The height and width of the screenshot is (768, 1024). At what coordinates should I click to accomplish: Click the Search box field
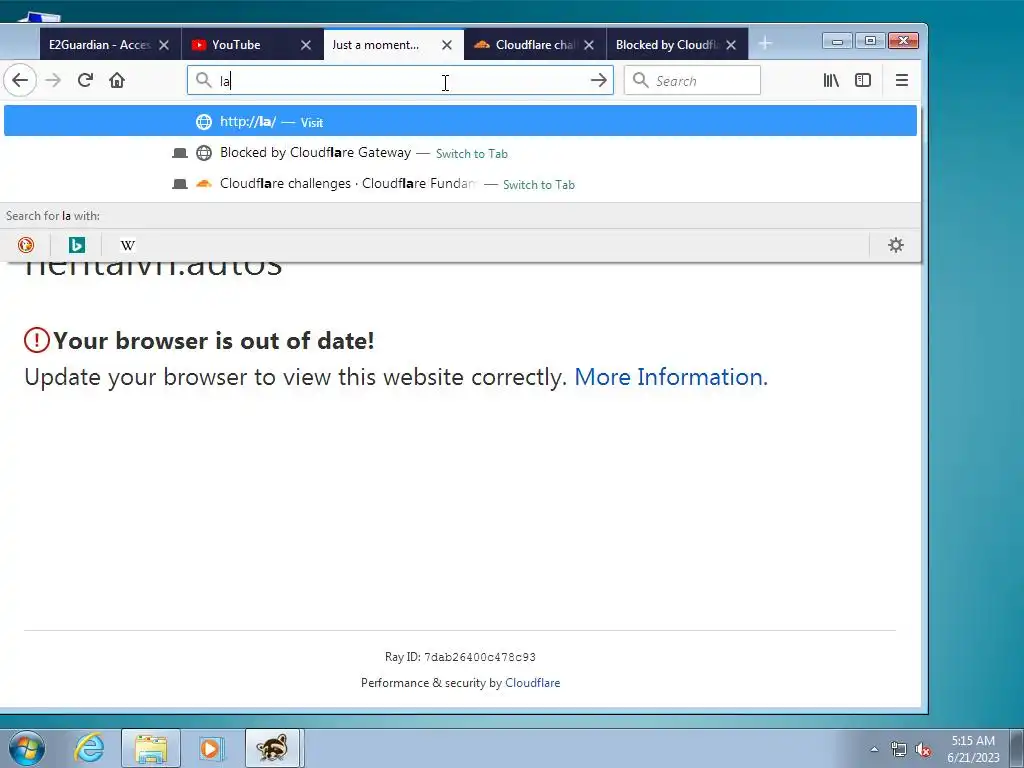692,80
